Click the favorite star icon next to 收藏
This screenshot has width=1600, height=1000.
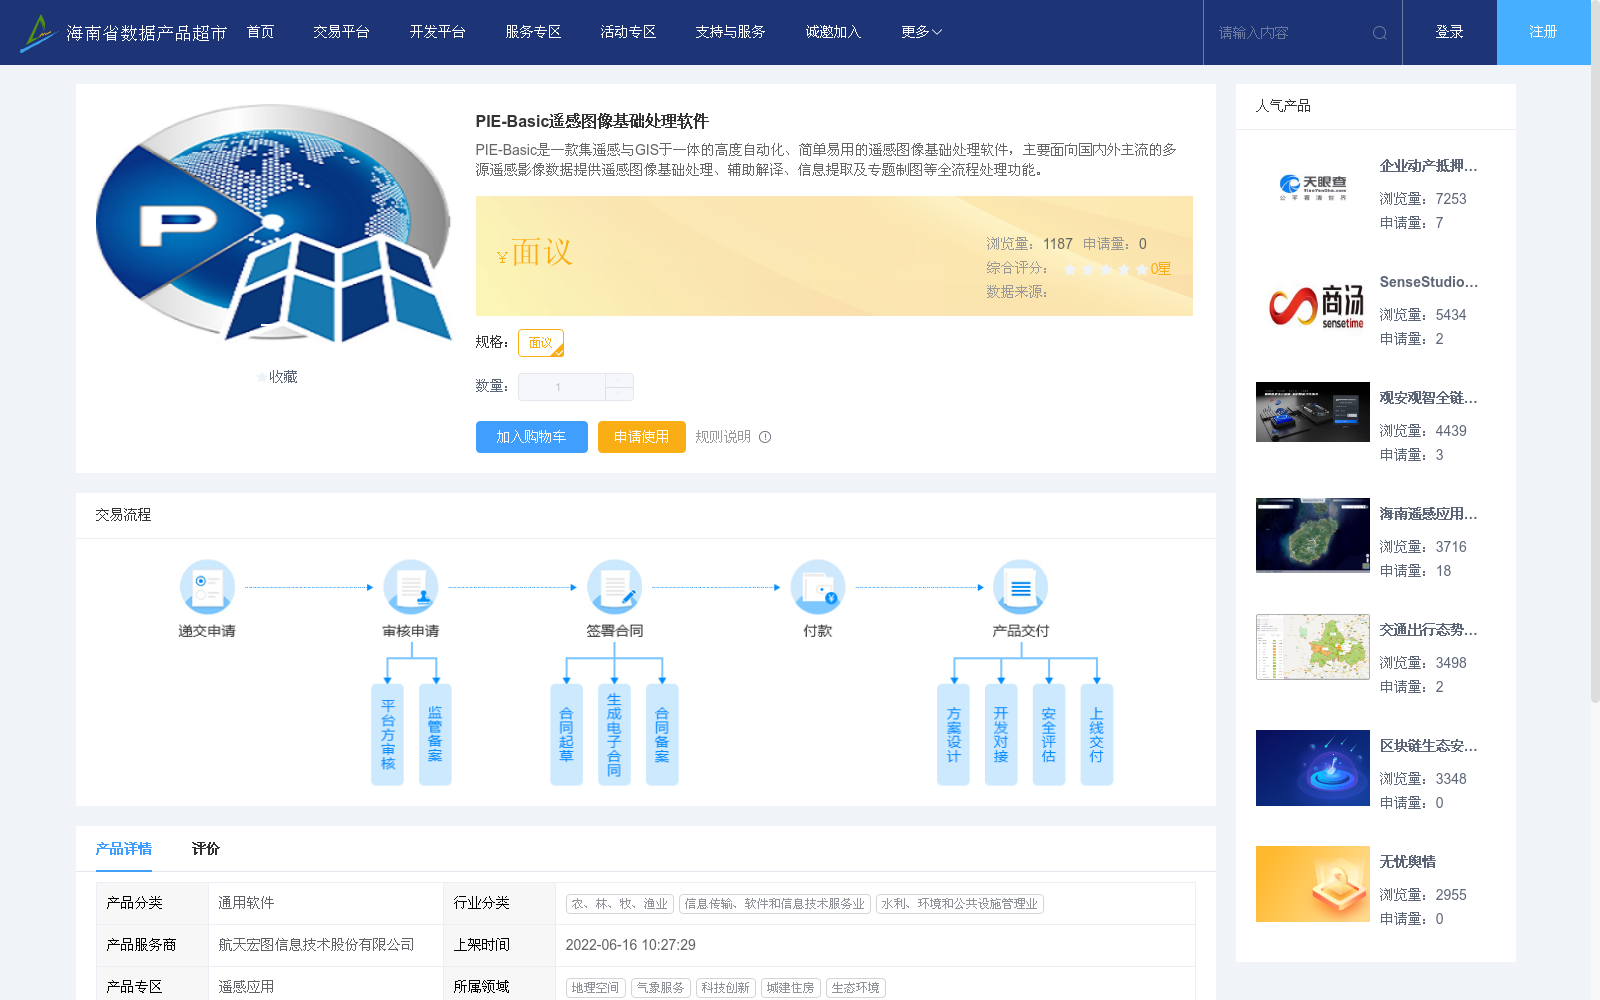coord(262,377)
